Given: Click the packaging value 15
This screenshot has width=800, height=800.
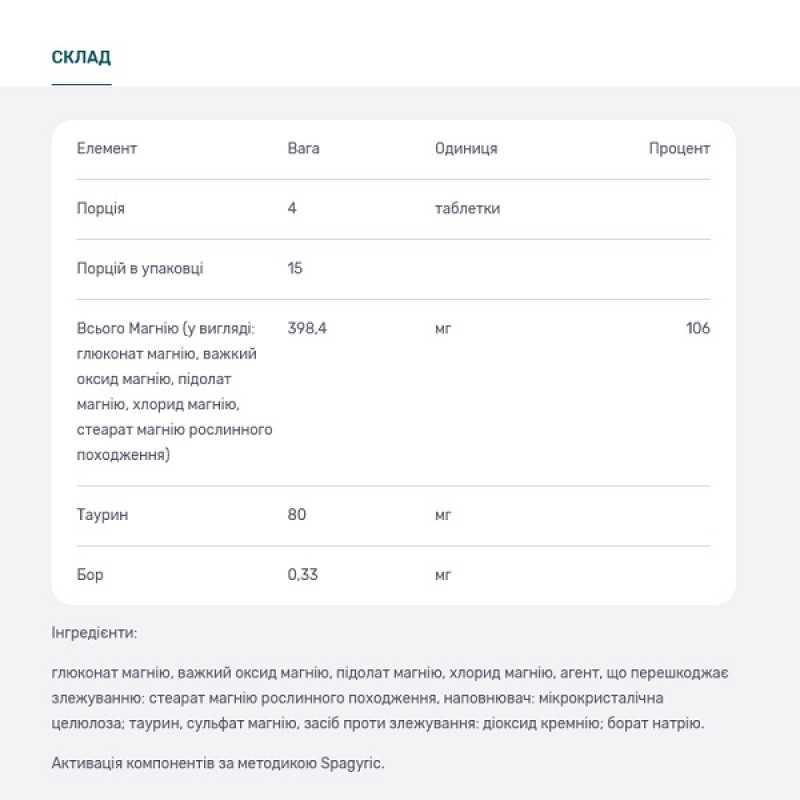Looking at the screenshot, I should click(x=295, y=269).
